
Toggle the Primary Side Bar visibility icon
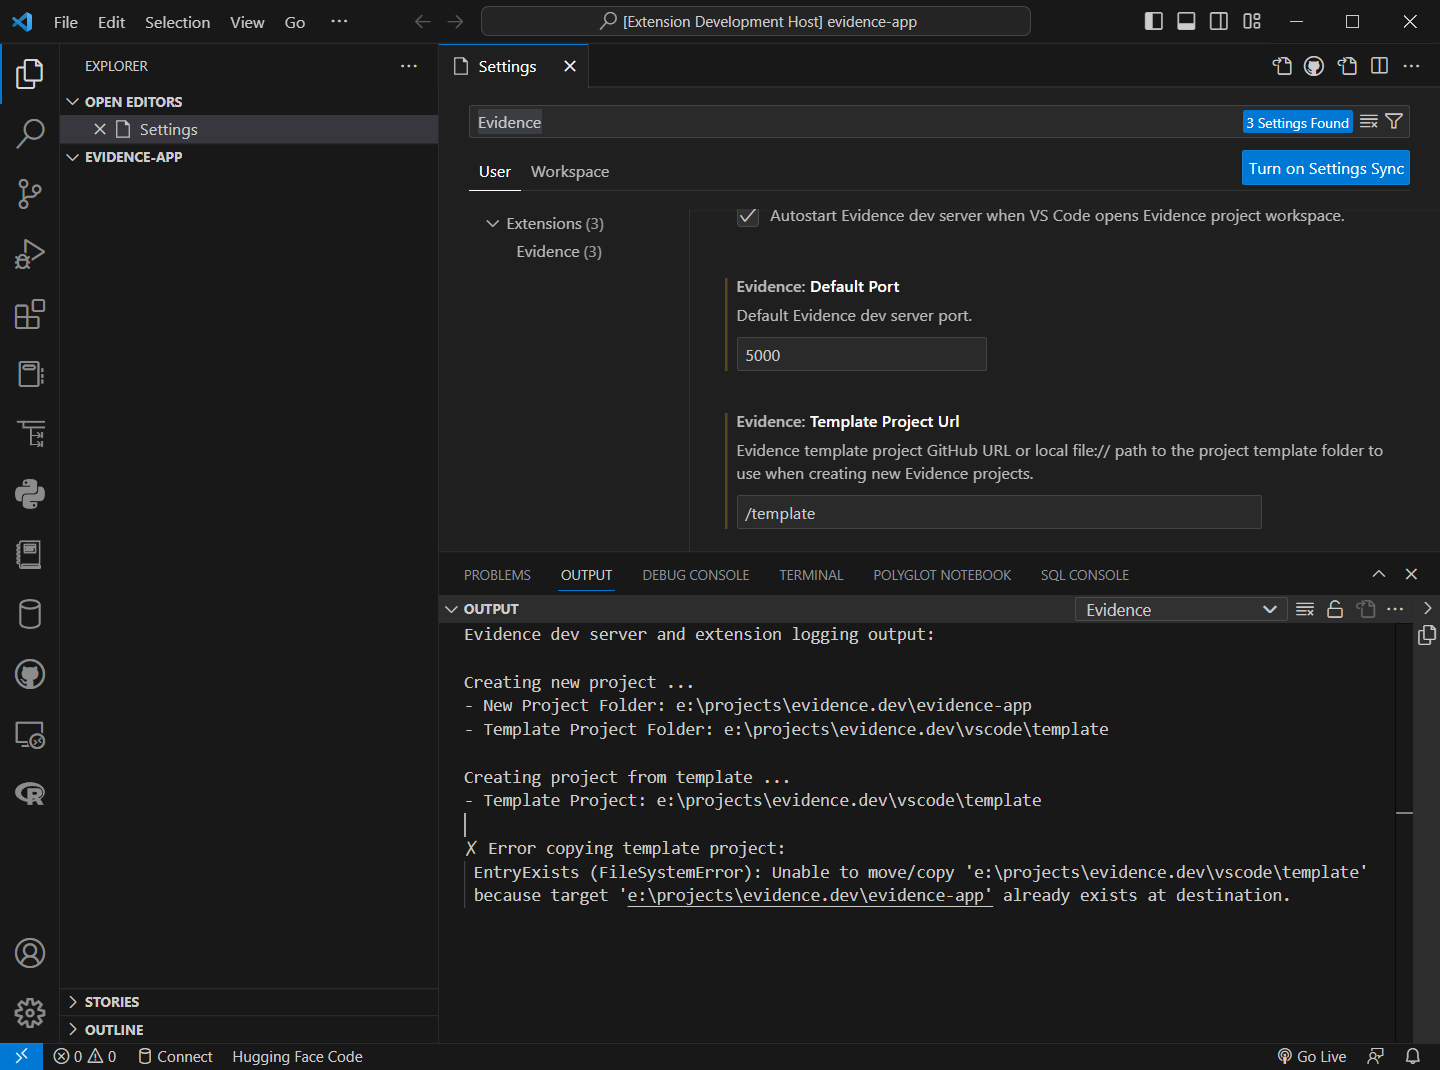tap(1153, 21)
